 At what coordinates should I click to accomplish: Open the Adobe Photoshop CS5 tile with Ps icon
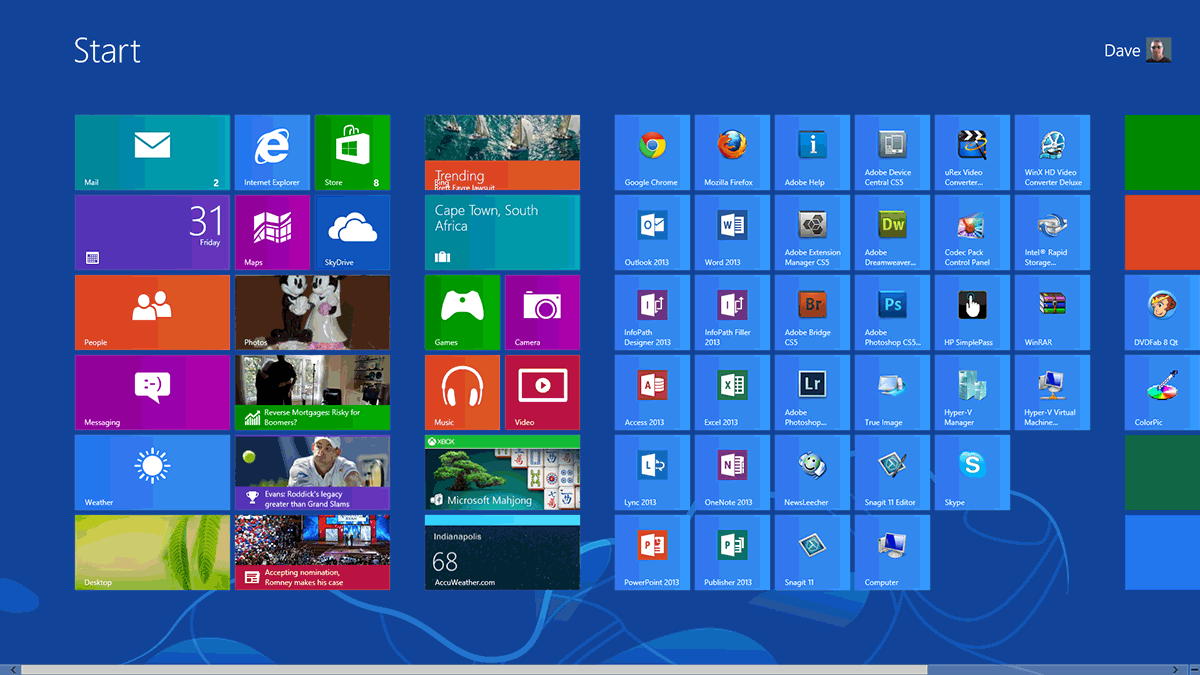tap(892, 312)
